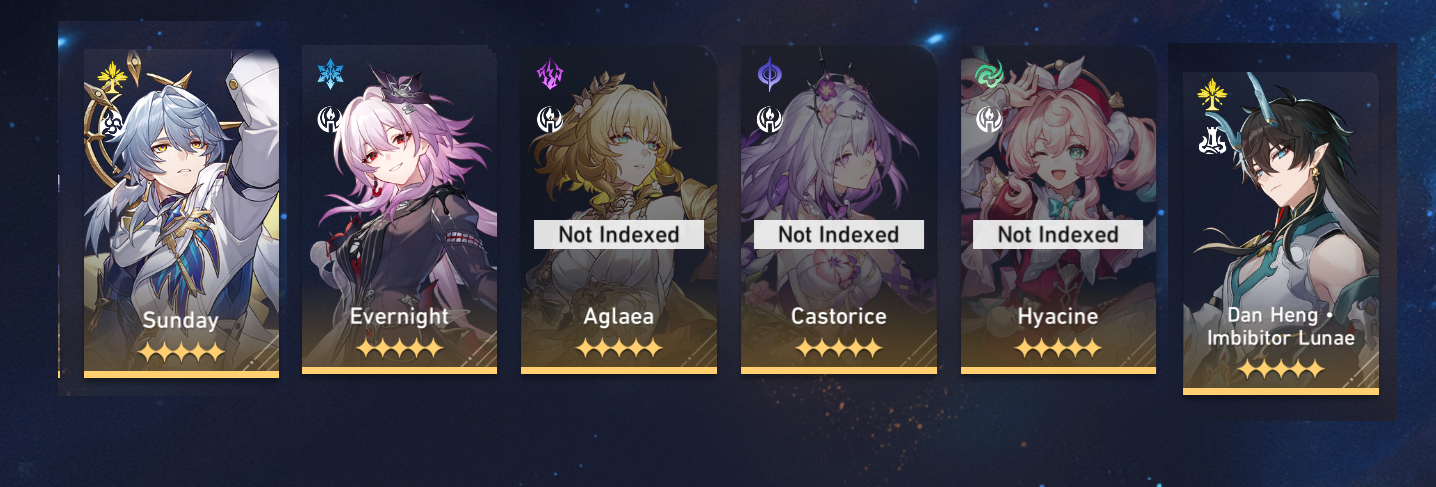Select the Dan Heng Imbibitor Lunae card
The image size is (1436, 487).
(x=1281, y=233)
